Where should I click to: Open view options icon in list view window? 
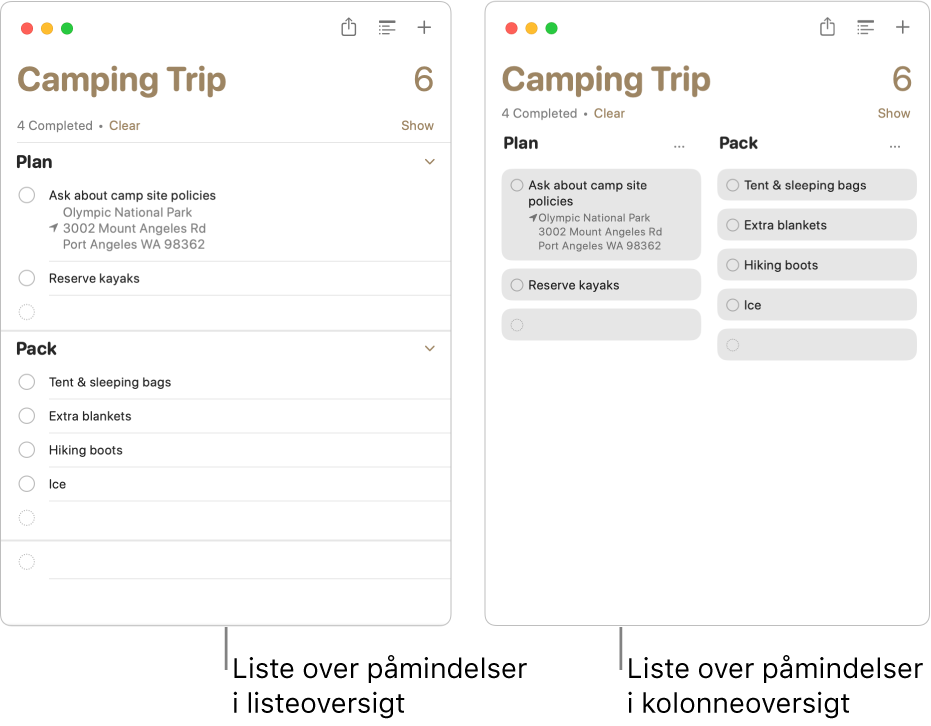click(387, 28)
